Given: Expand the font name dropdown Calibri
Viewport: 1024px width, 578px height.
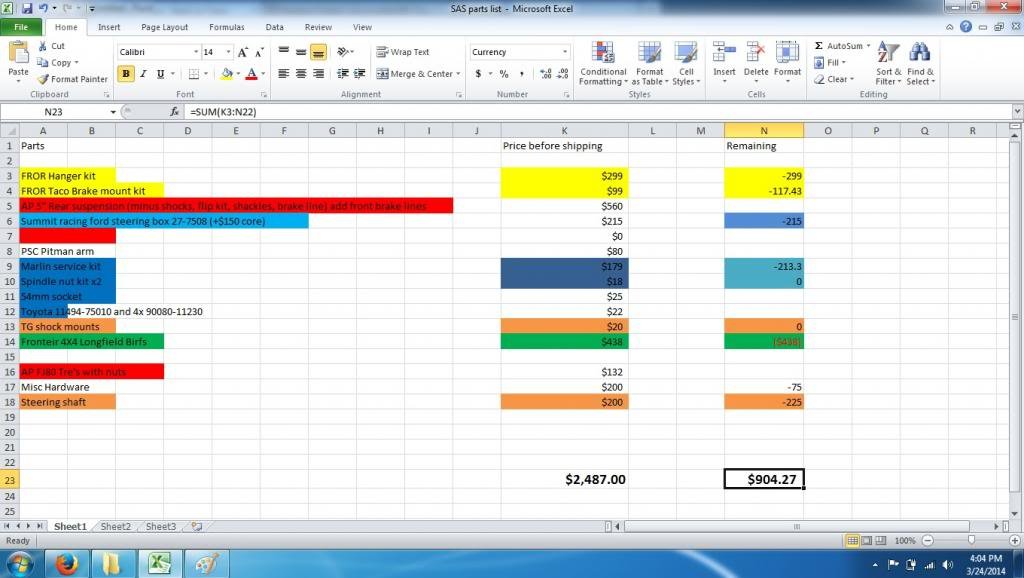Looking at the screenshot, I should point(195,52).
